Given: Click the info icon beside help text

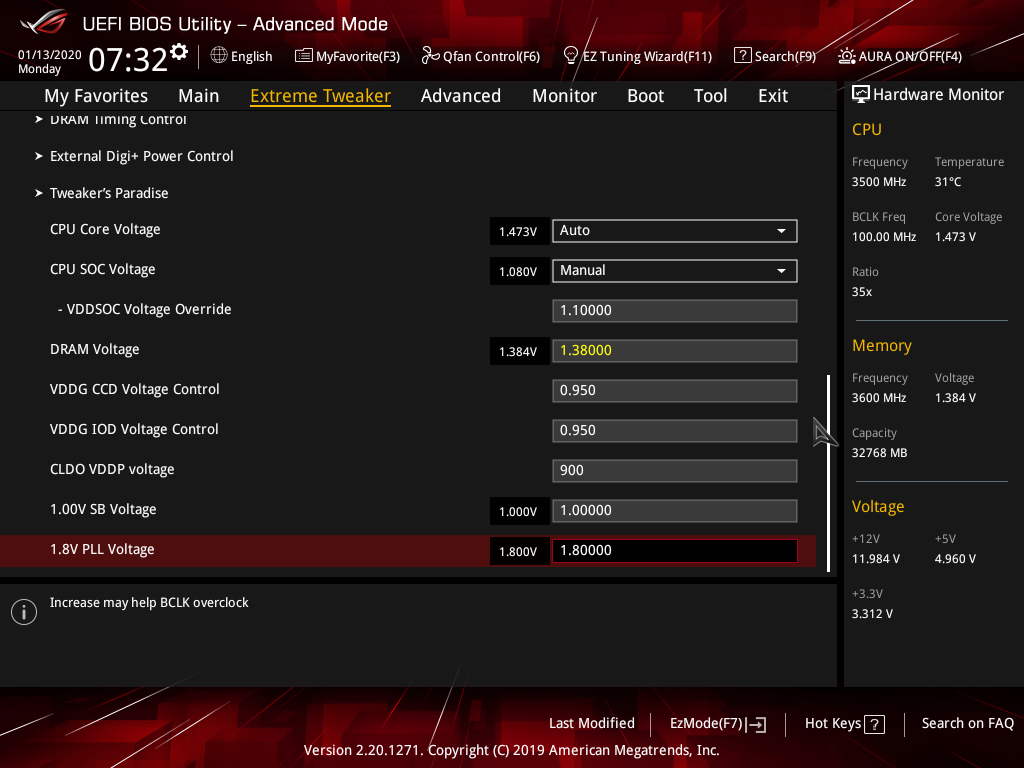Looking at the screenshot, I should (x=24, y=612).
